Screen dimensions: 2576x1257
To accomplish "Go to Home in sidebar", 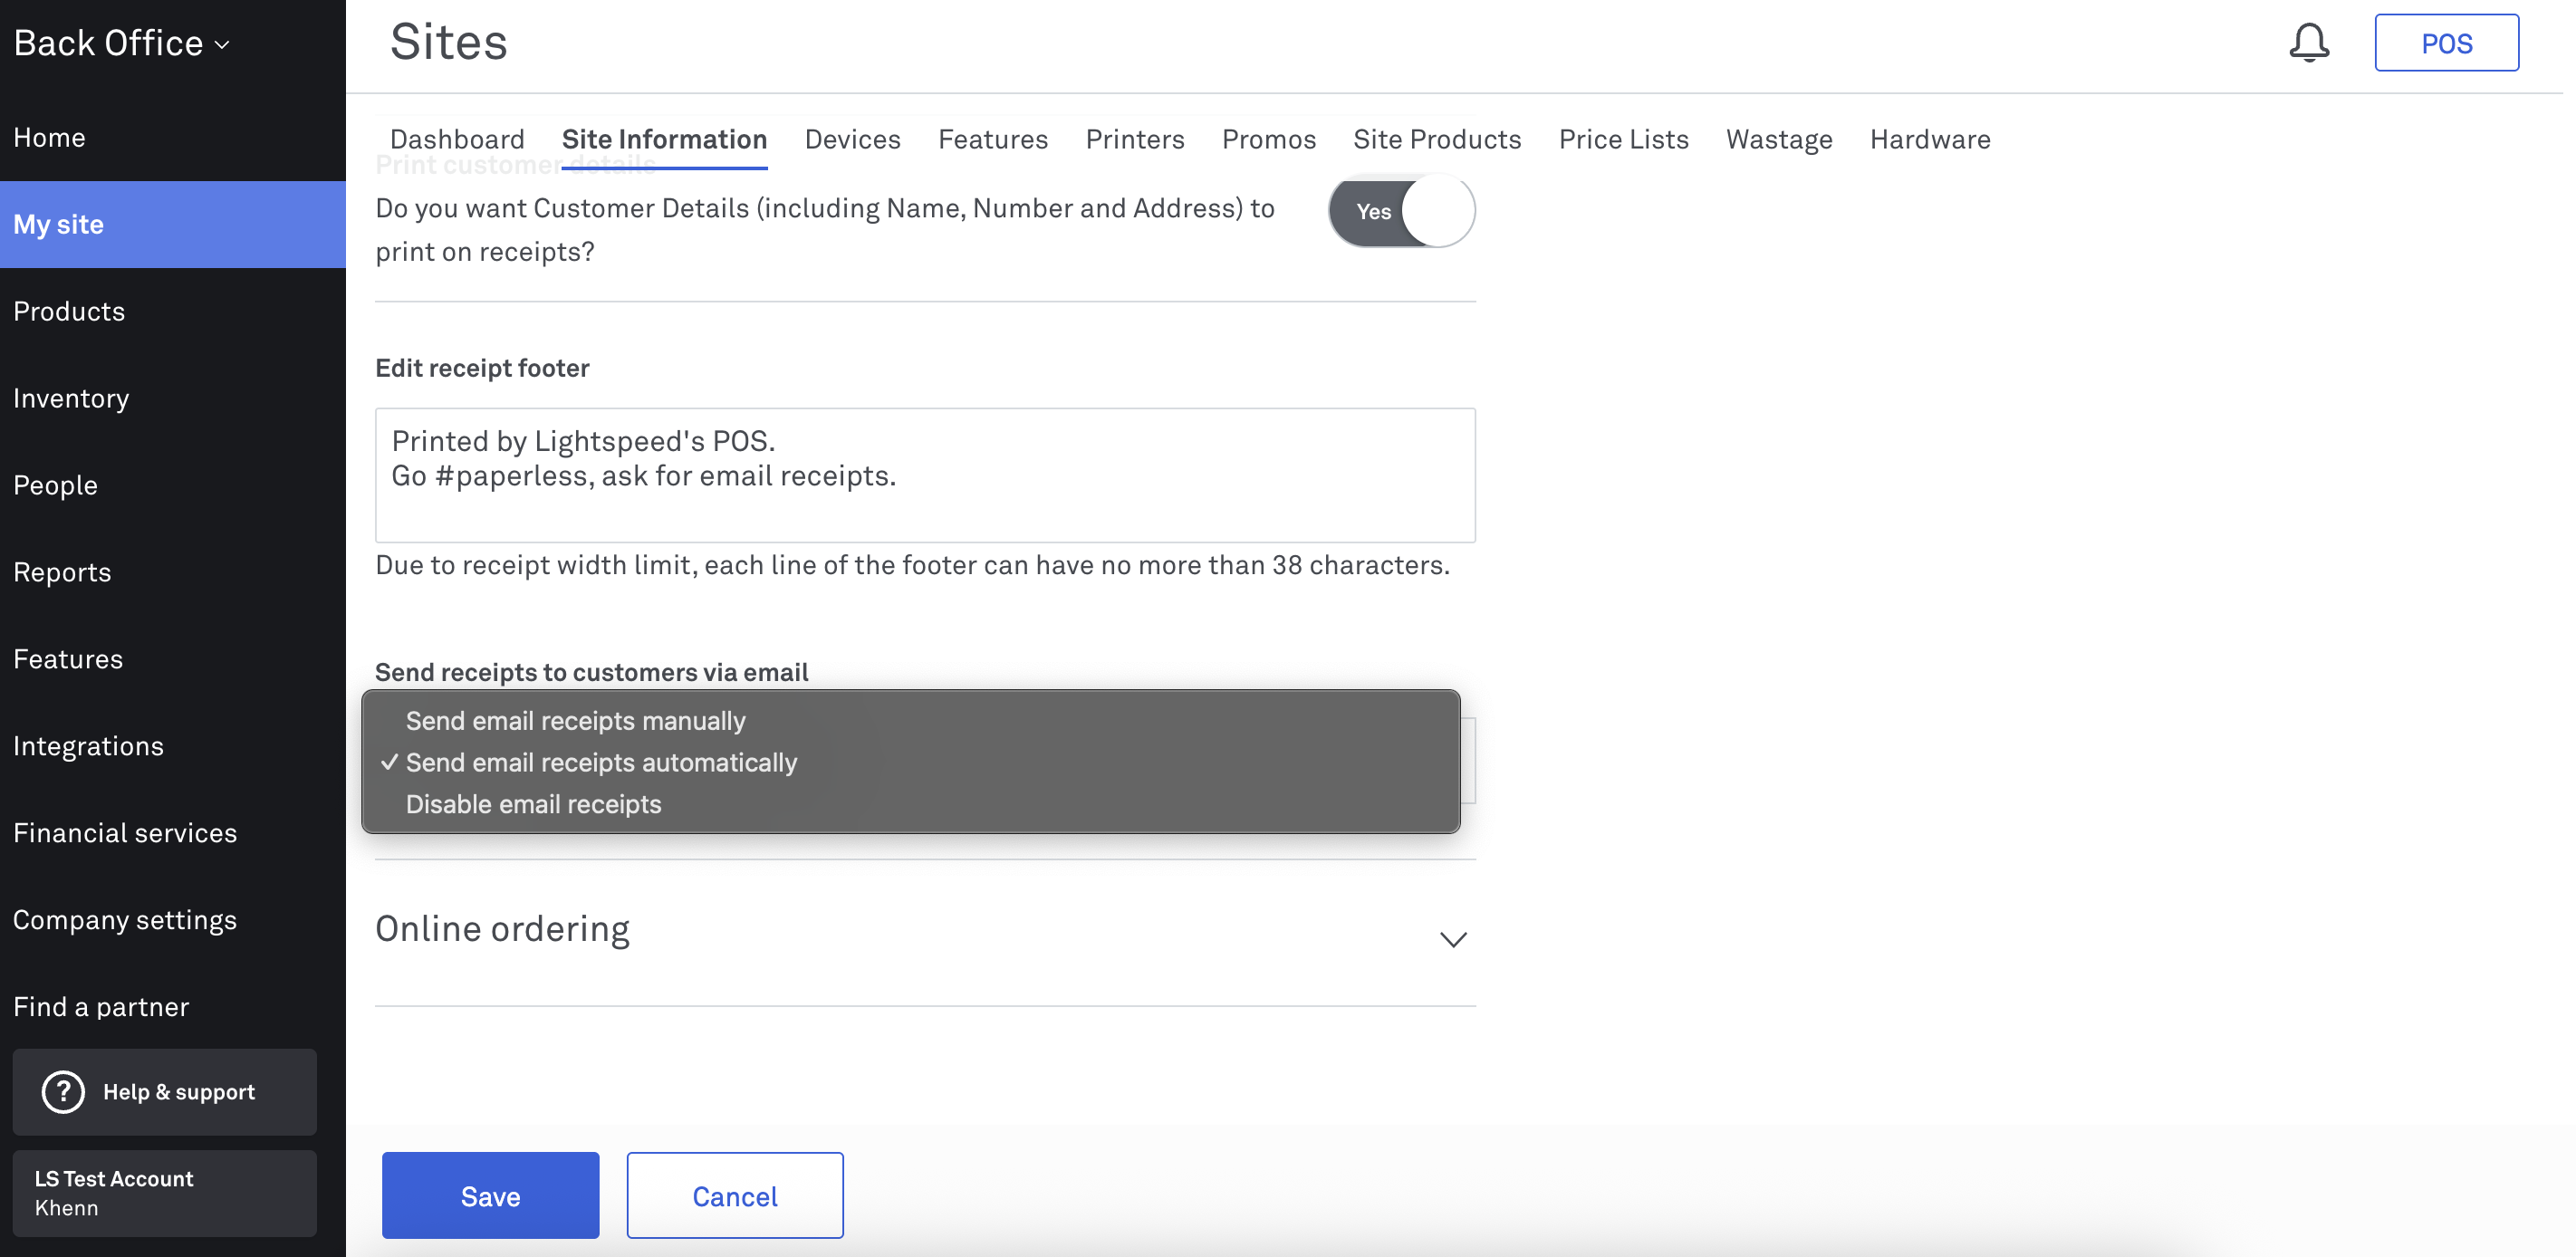I will [173, 137].
